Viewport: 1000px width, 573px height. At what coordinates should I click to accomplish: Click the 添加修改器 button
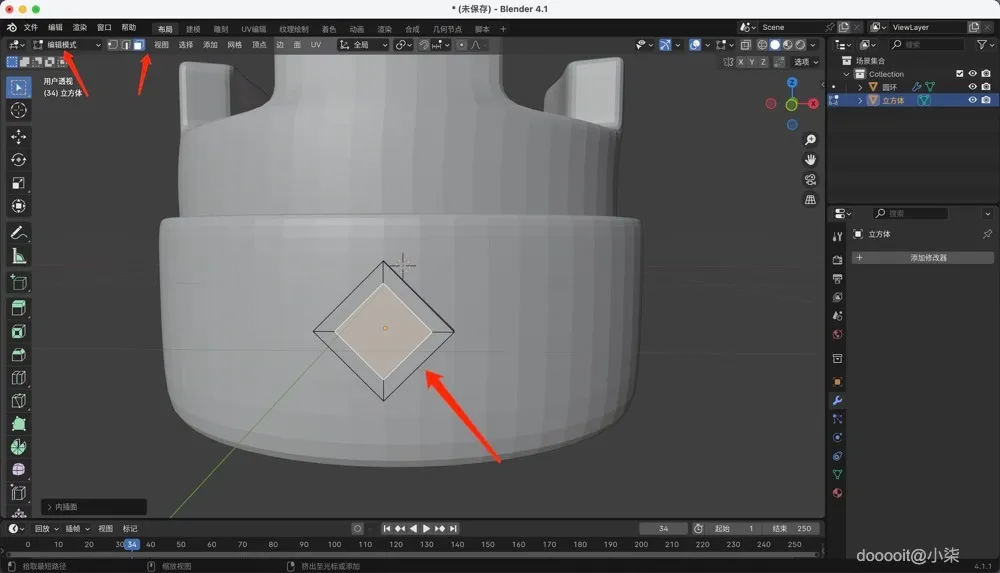pos(927,258)
